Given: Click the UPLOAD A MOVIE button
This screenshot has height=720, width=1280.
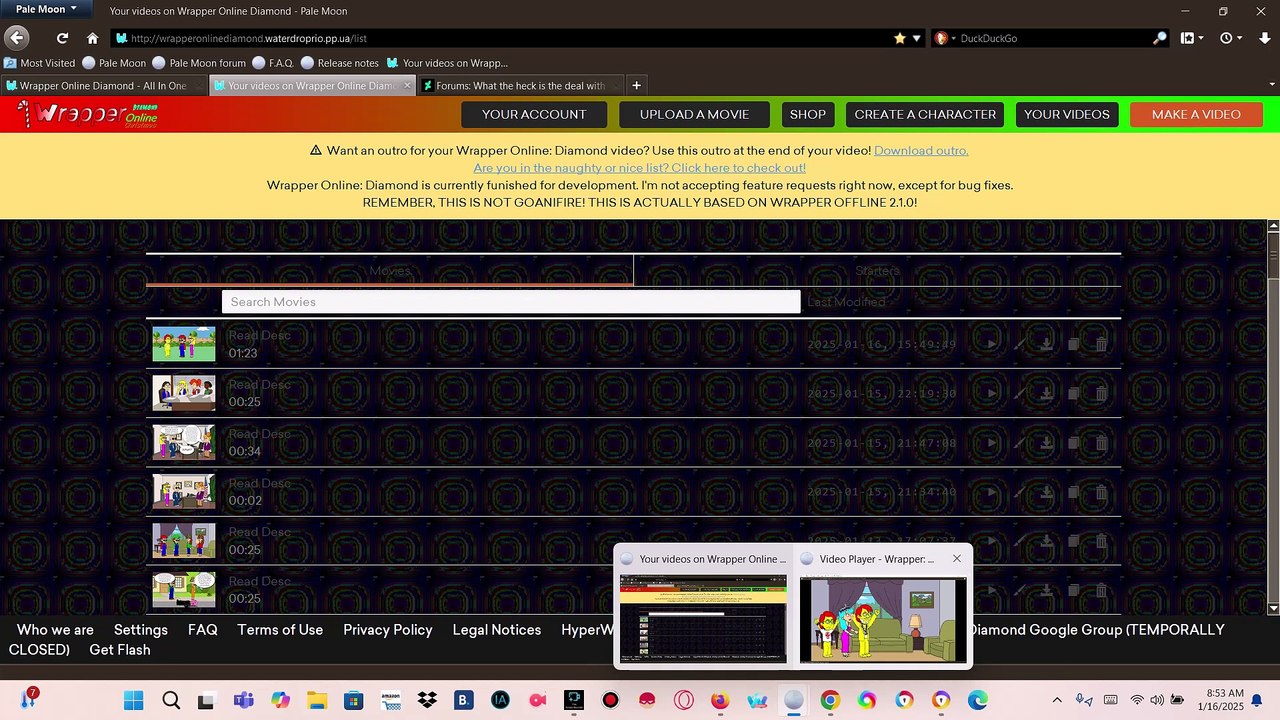Looking at the screenshot, I should 694,114.
